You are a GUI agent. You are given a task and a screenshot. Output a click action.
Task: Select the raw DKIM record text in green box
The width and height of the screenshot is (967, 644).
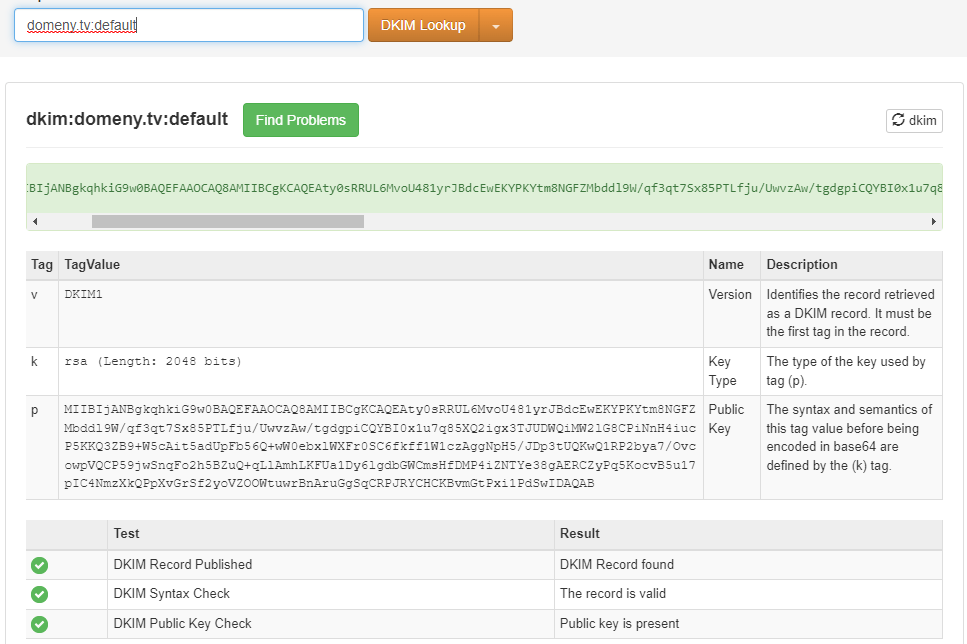(x=484, y=188)
